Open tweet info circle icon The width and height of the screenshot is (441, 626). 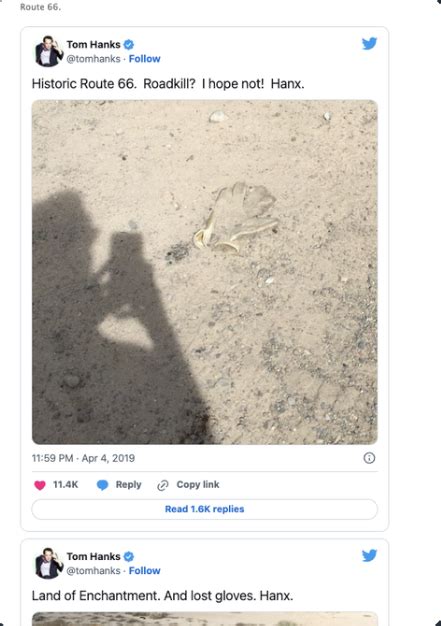[369, 458]
